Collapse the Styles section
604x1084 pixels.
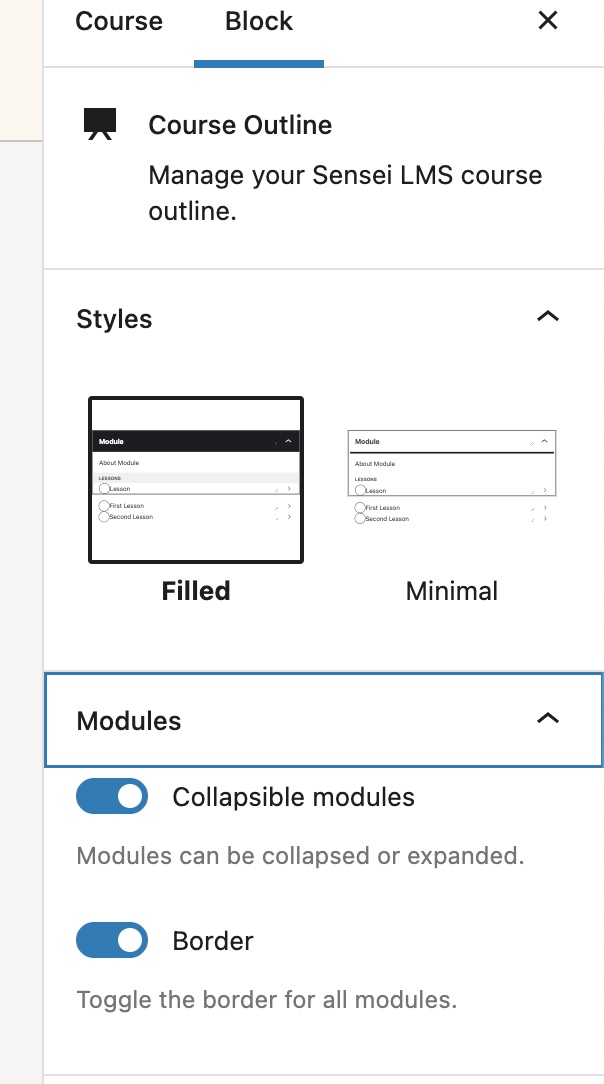[x=547, y=316]
